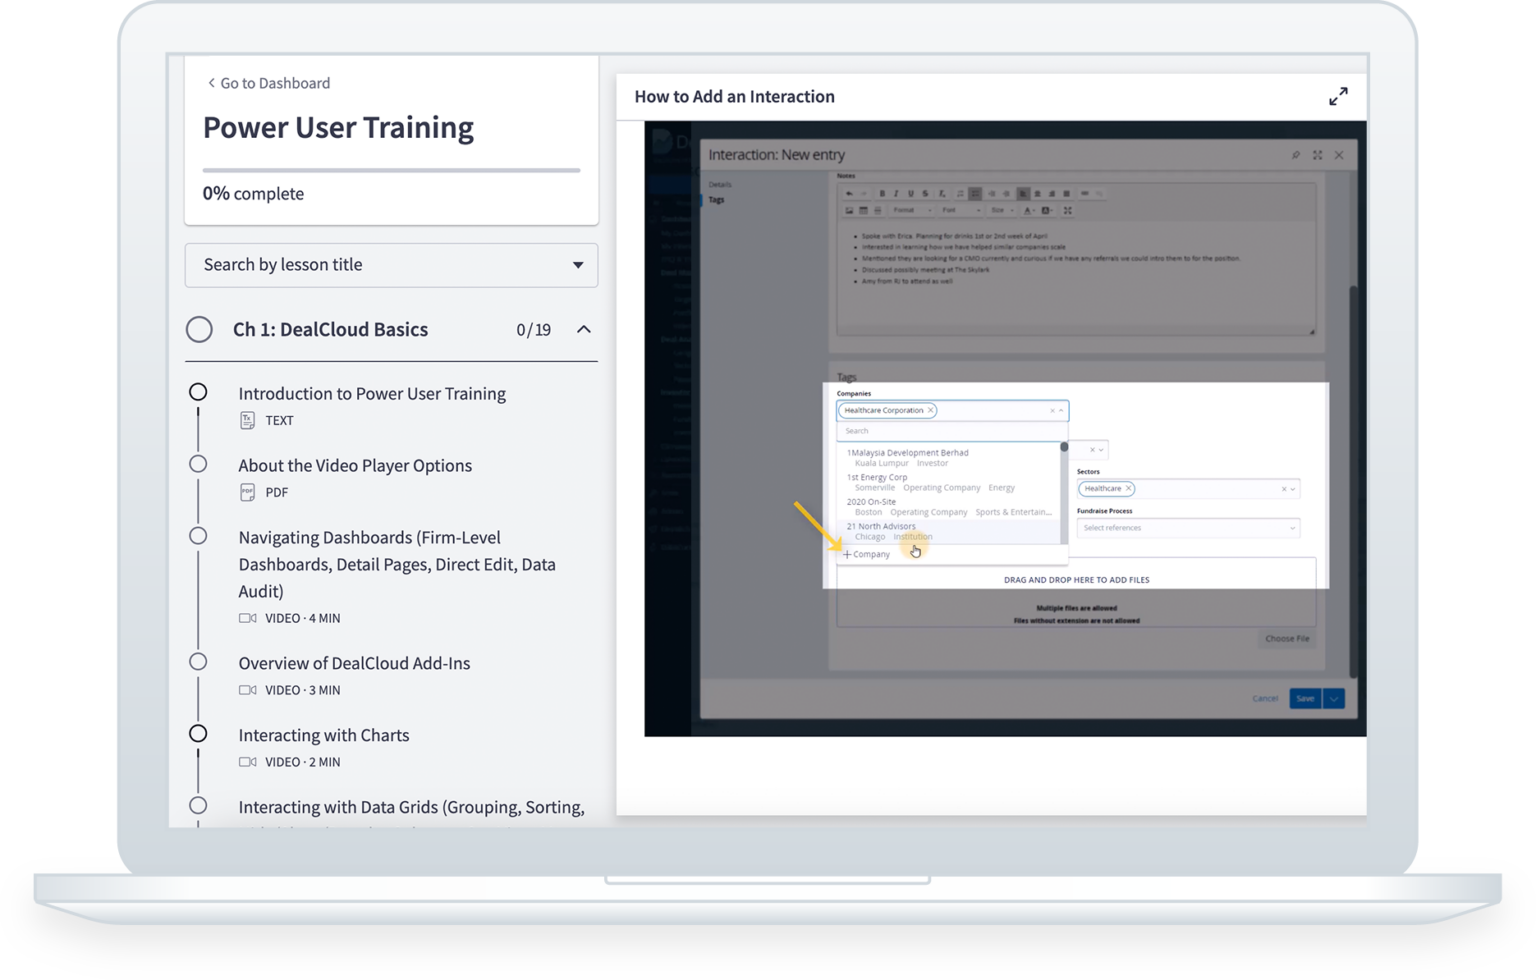
Task: Open the Fundraise Process select references dropdown
Action: tap(1187, 527)
